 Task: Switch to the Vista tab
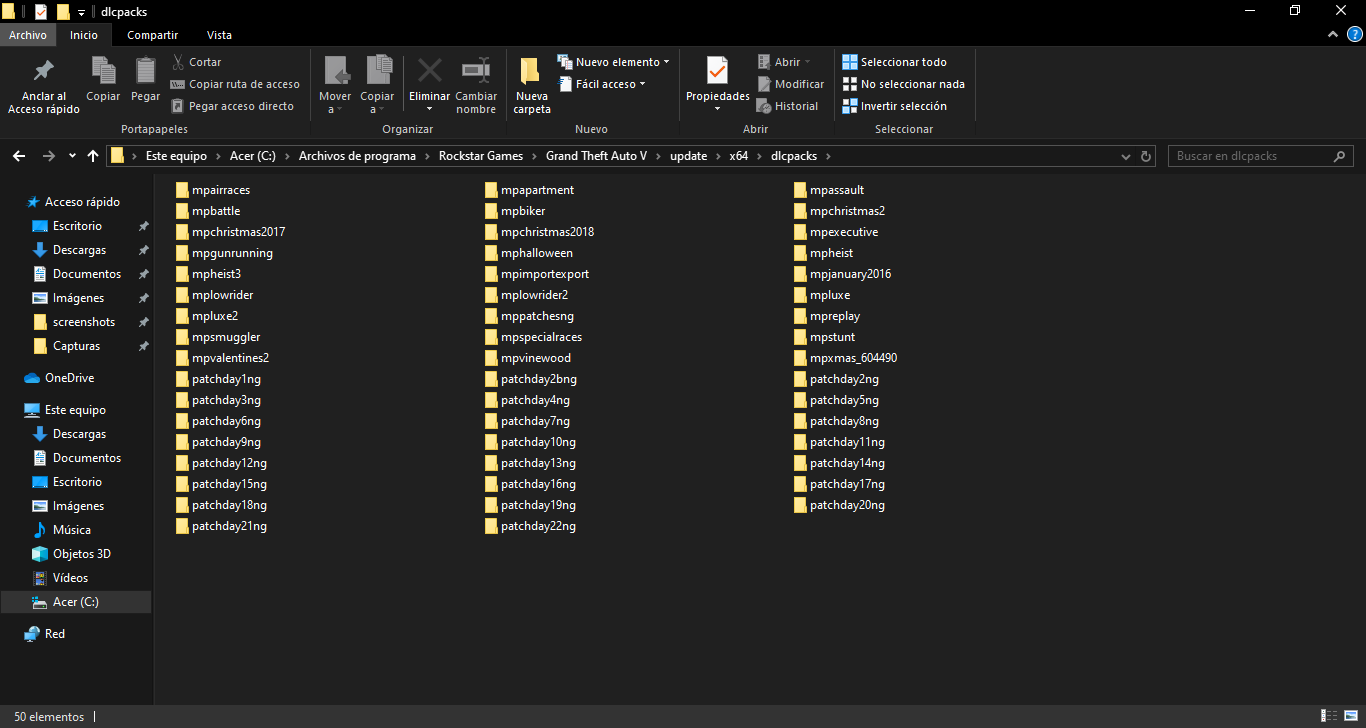pos(219,35)
